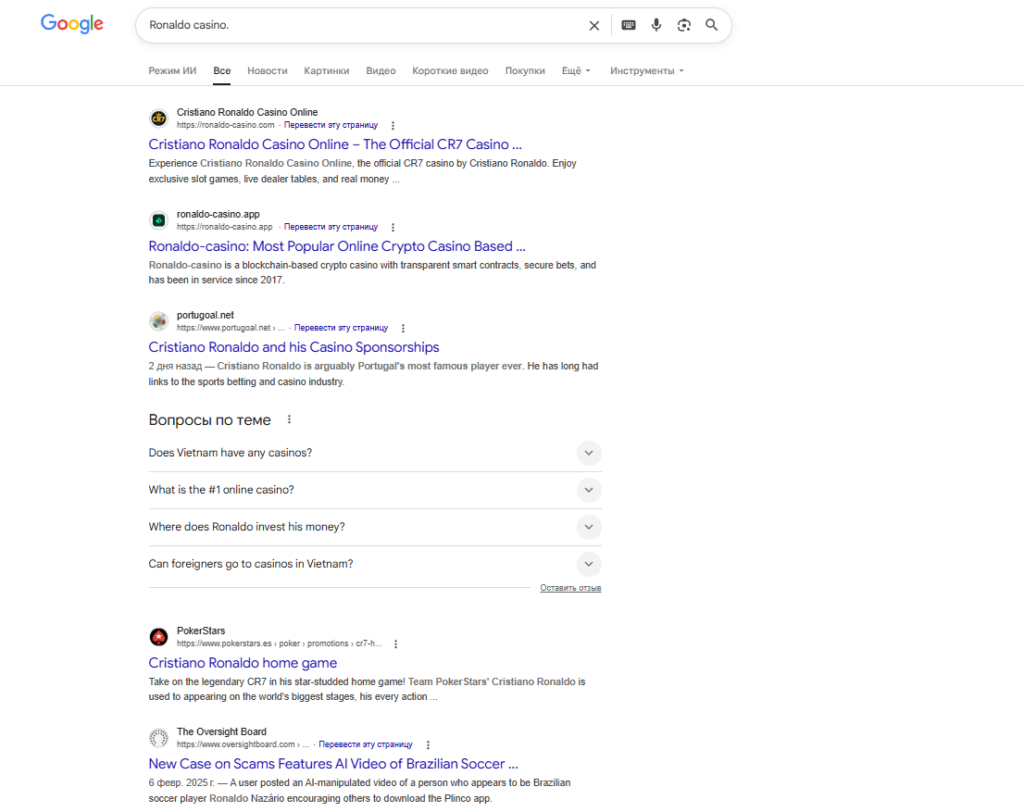Click the https://ronaldo-casino.com URL text
This screenshot has width=1024, height=812.
pyautogui.click(x=225, y=125)
